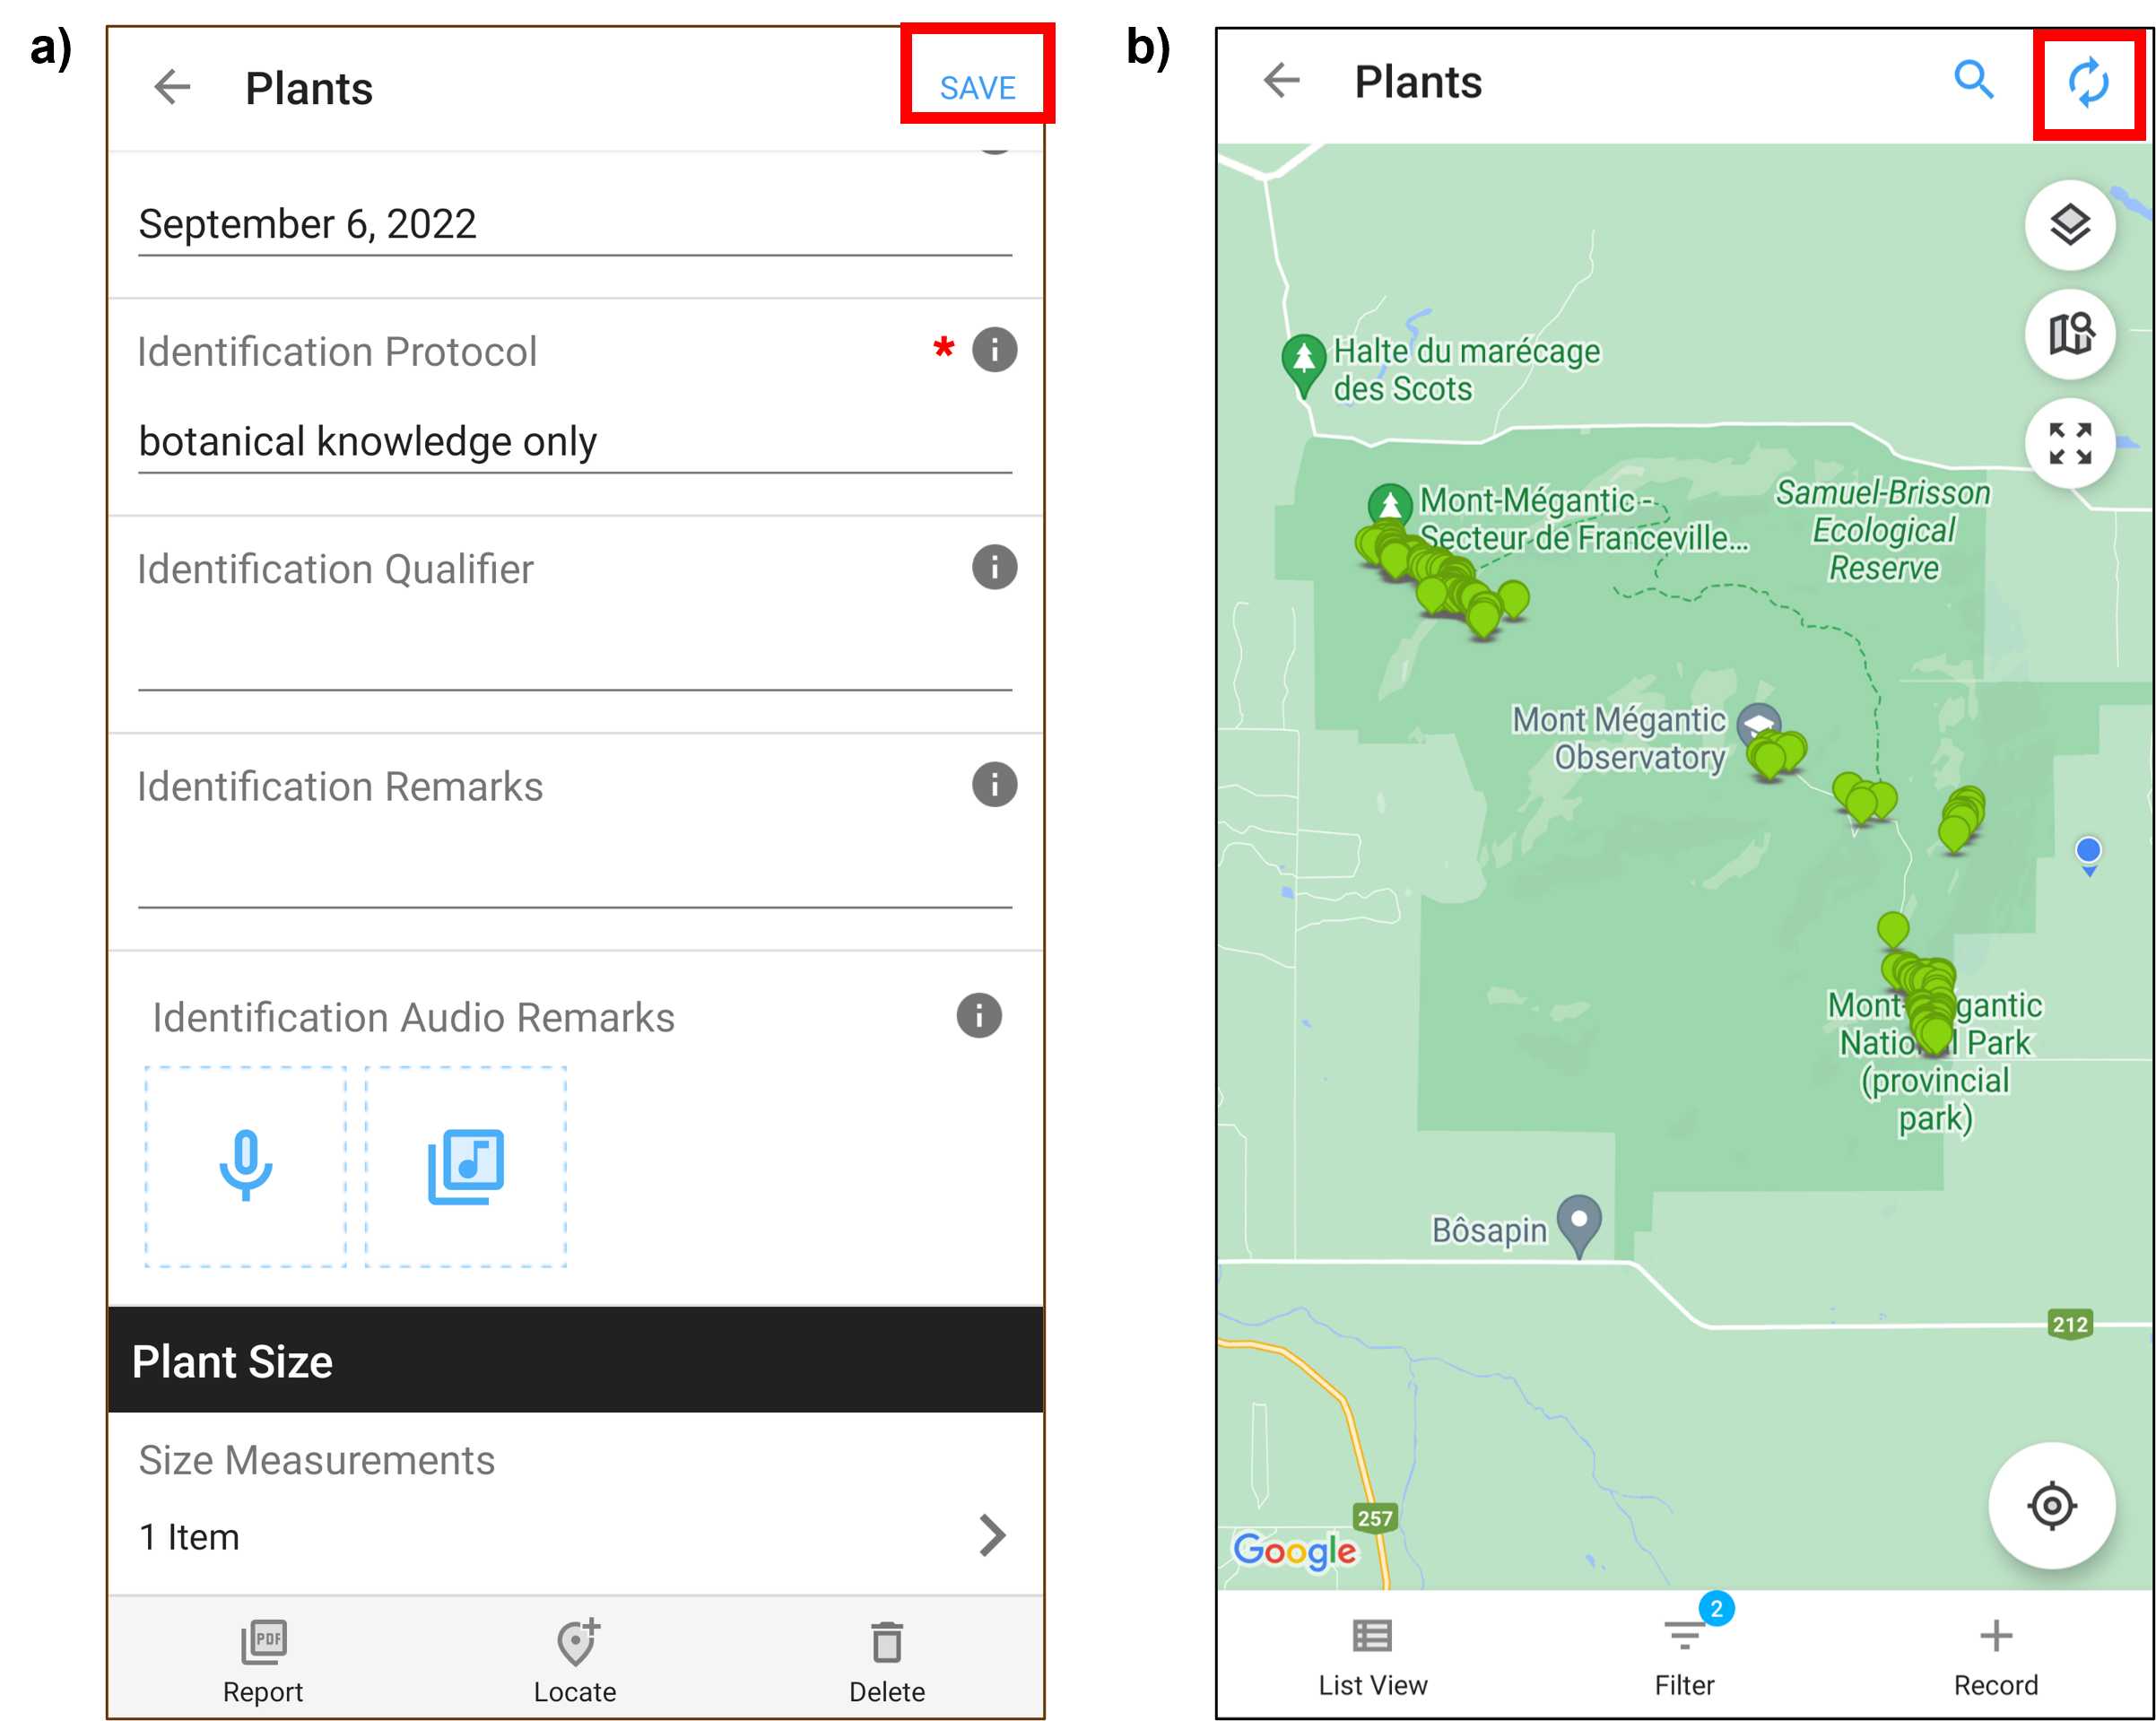
Task: Center map on my location
Action: pos(2051,1504)
